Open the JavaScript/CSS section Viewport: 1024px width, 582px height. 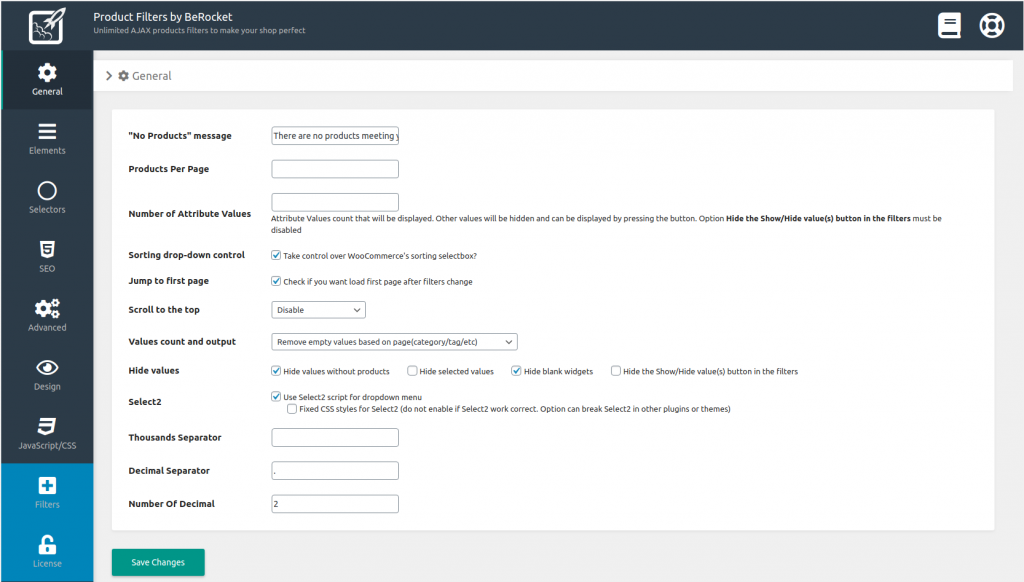point(47,434)
